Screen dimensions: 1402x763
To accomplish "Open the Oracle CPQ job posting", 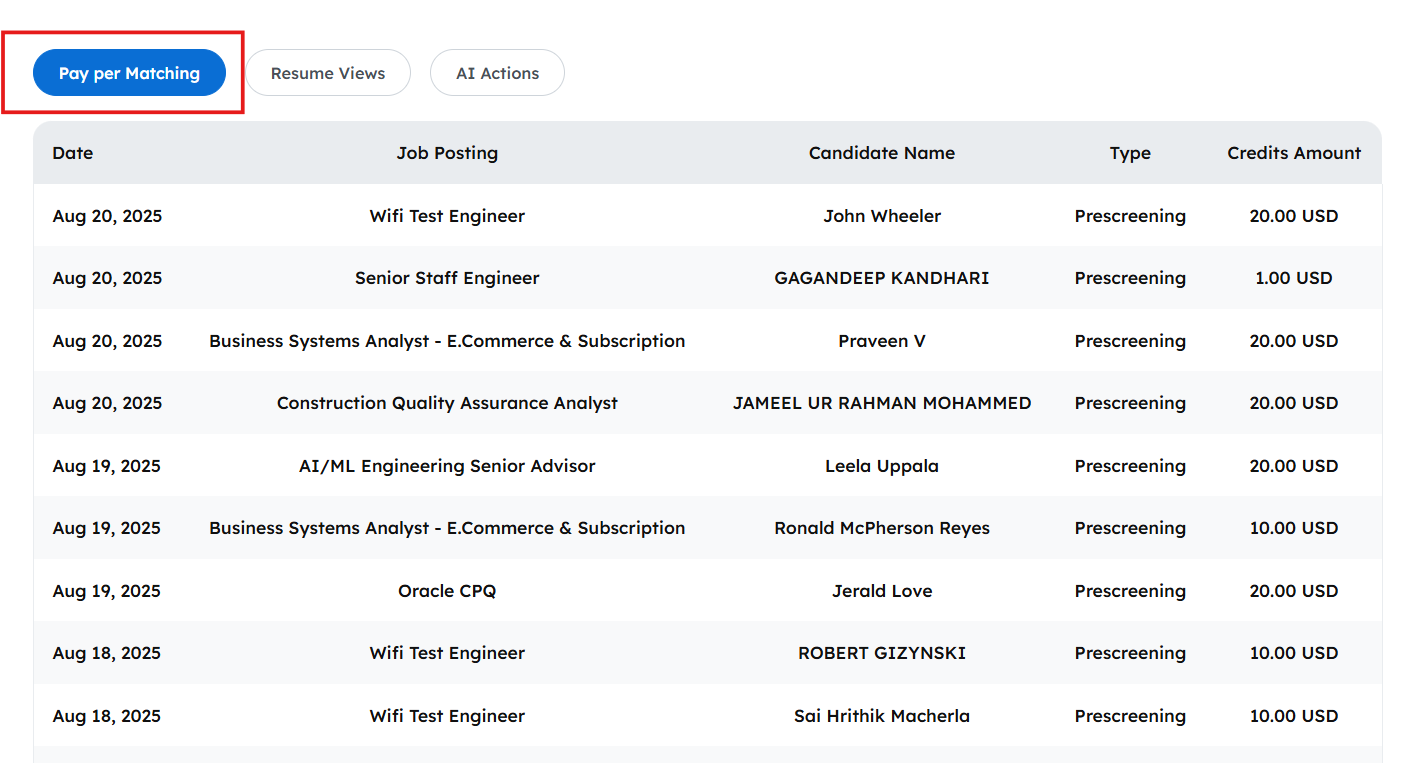I will point(447,591).
